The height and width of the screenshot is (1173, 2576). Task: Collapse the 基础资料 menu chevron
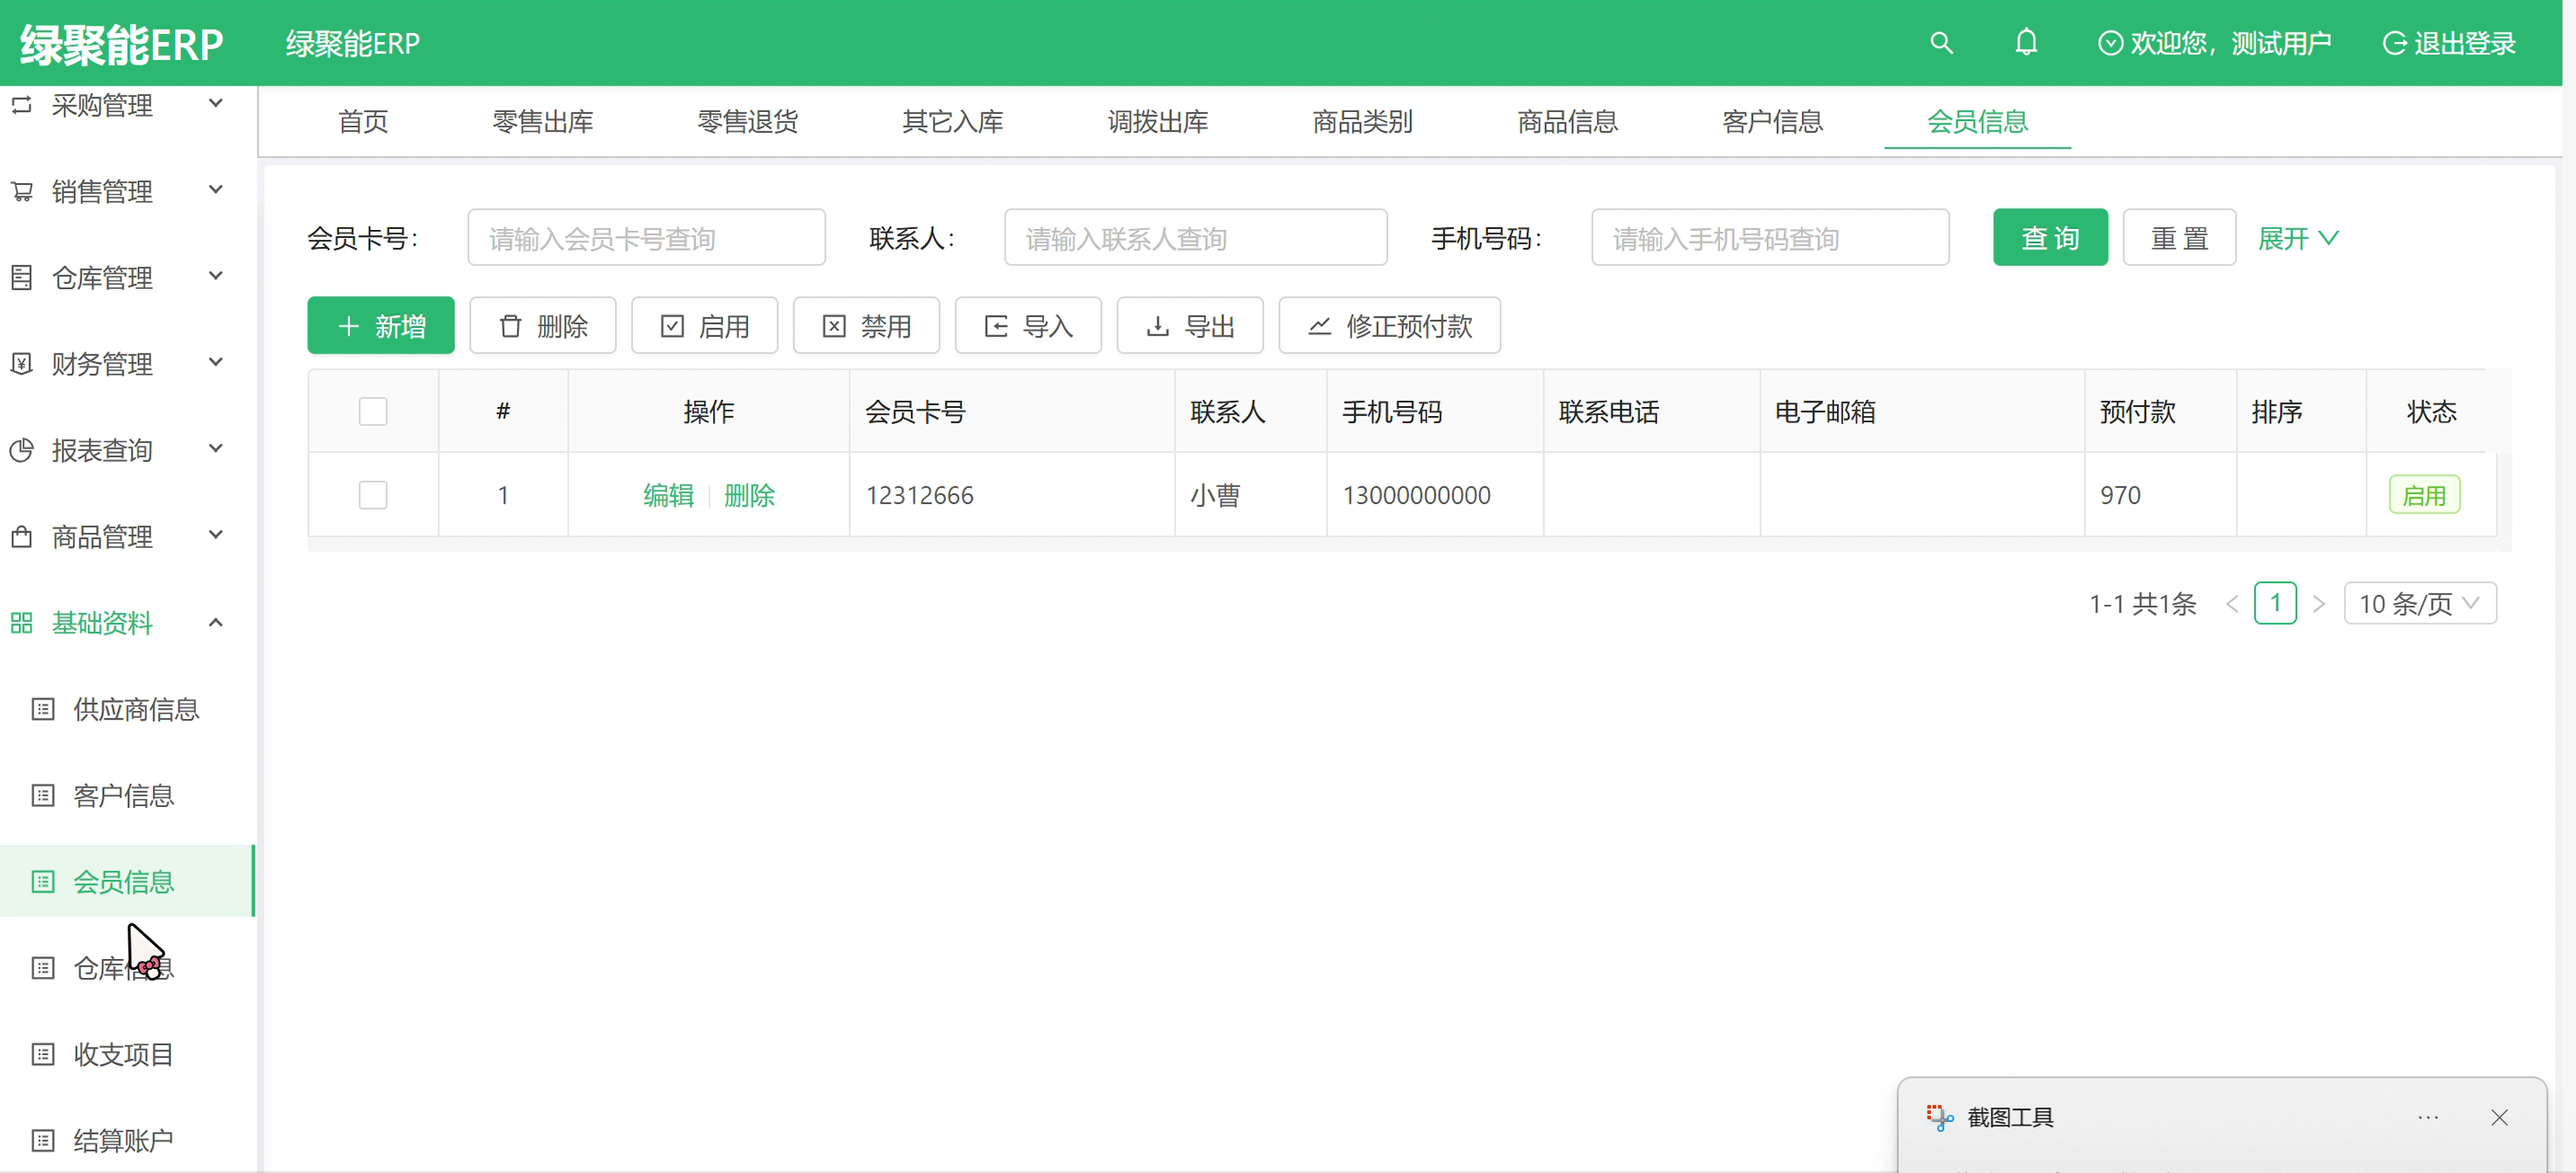point(215,622)
